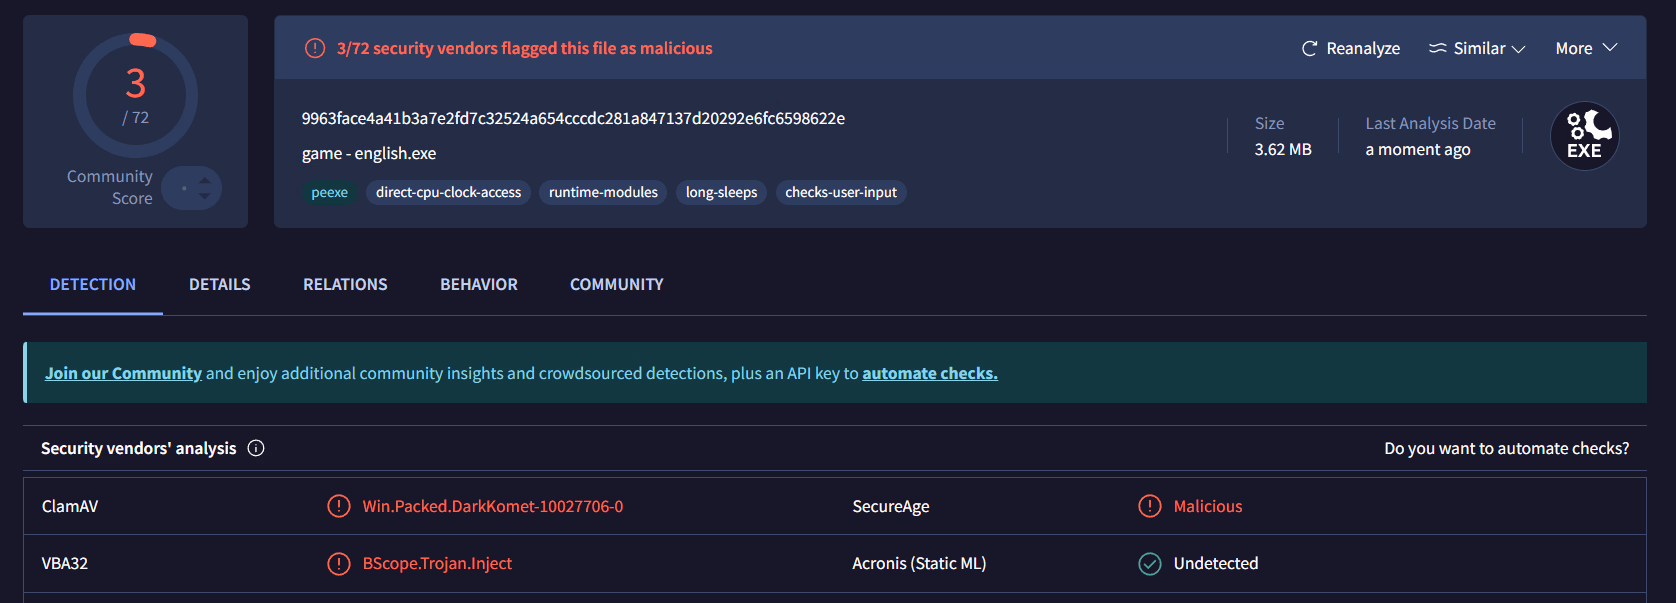Open the automate checks link
1676x603 pixels.
(929, 373)
